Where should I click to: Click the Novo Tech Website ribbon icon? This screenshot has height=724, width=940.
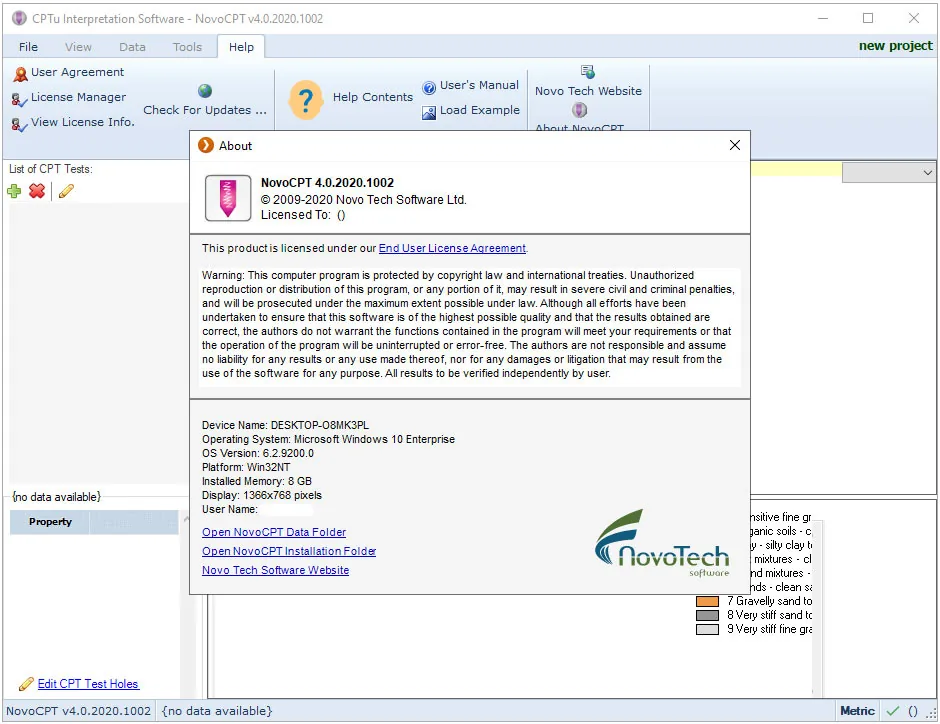click(588, 72)
